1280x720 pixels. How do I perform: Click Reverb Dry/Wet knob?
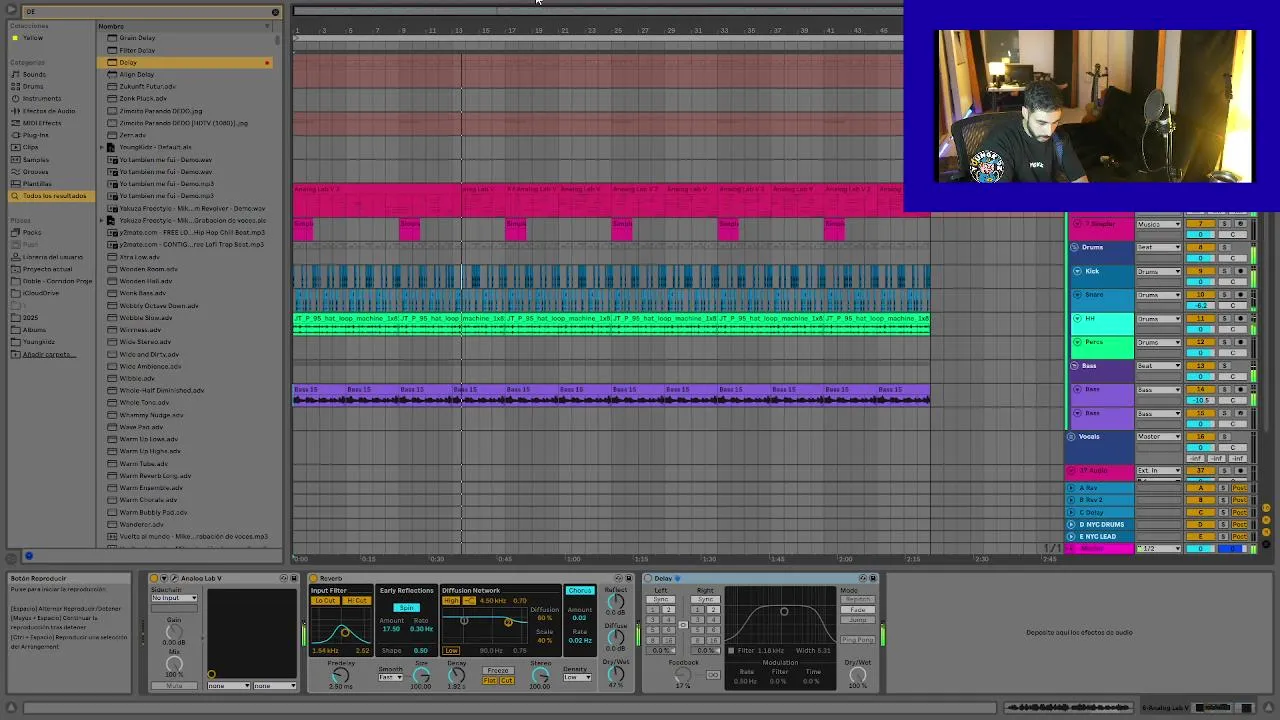click(x=616, y=672)
